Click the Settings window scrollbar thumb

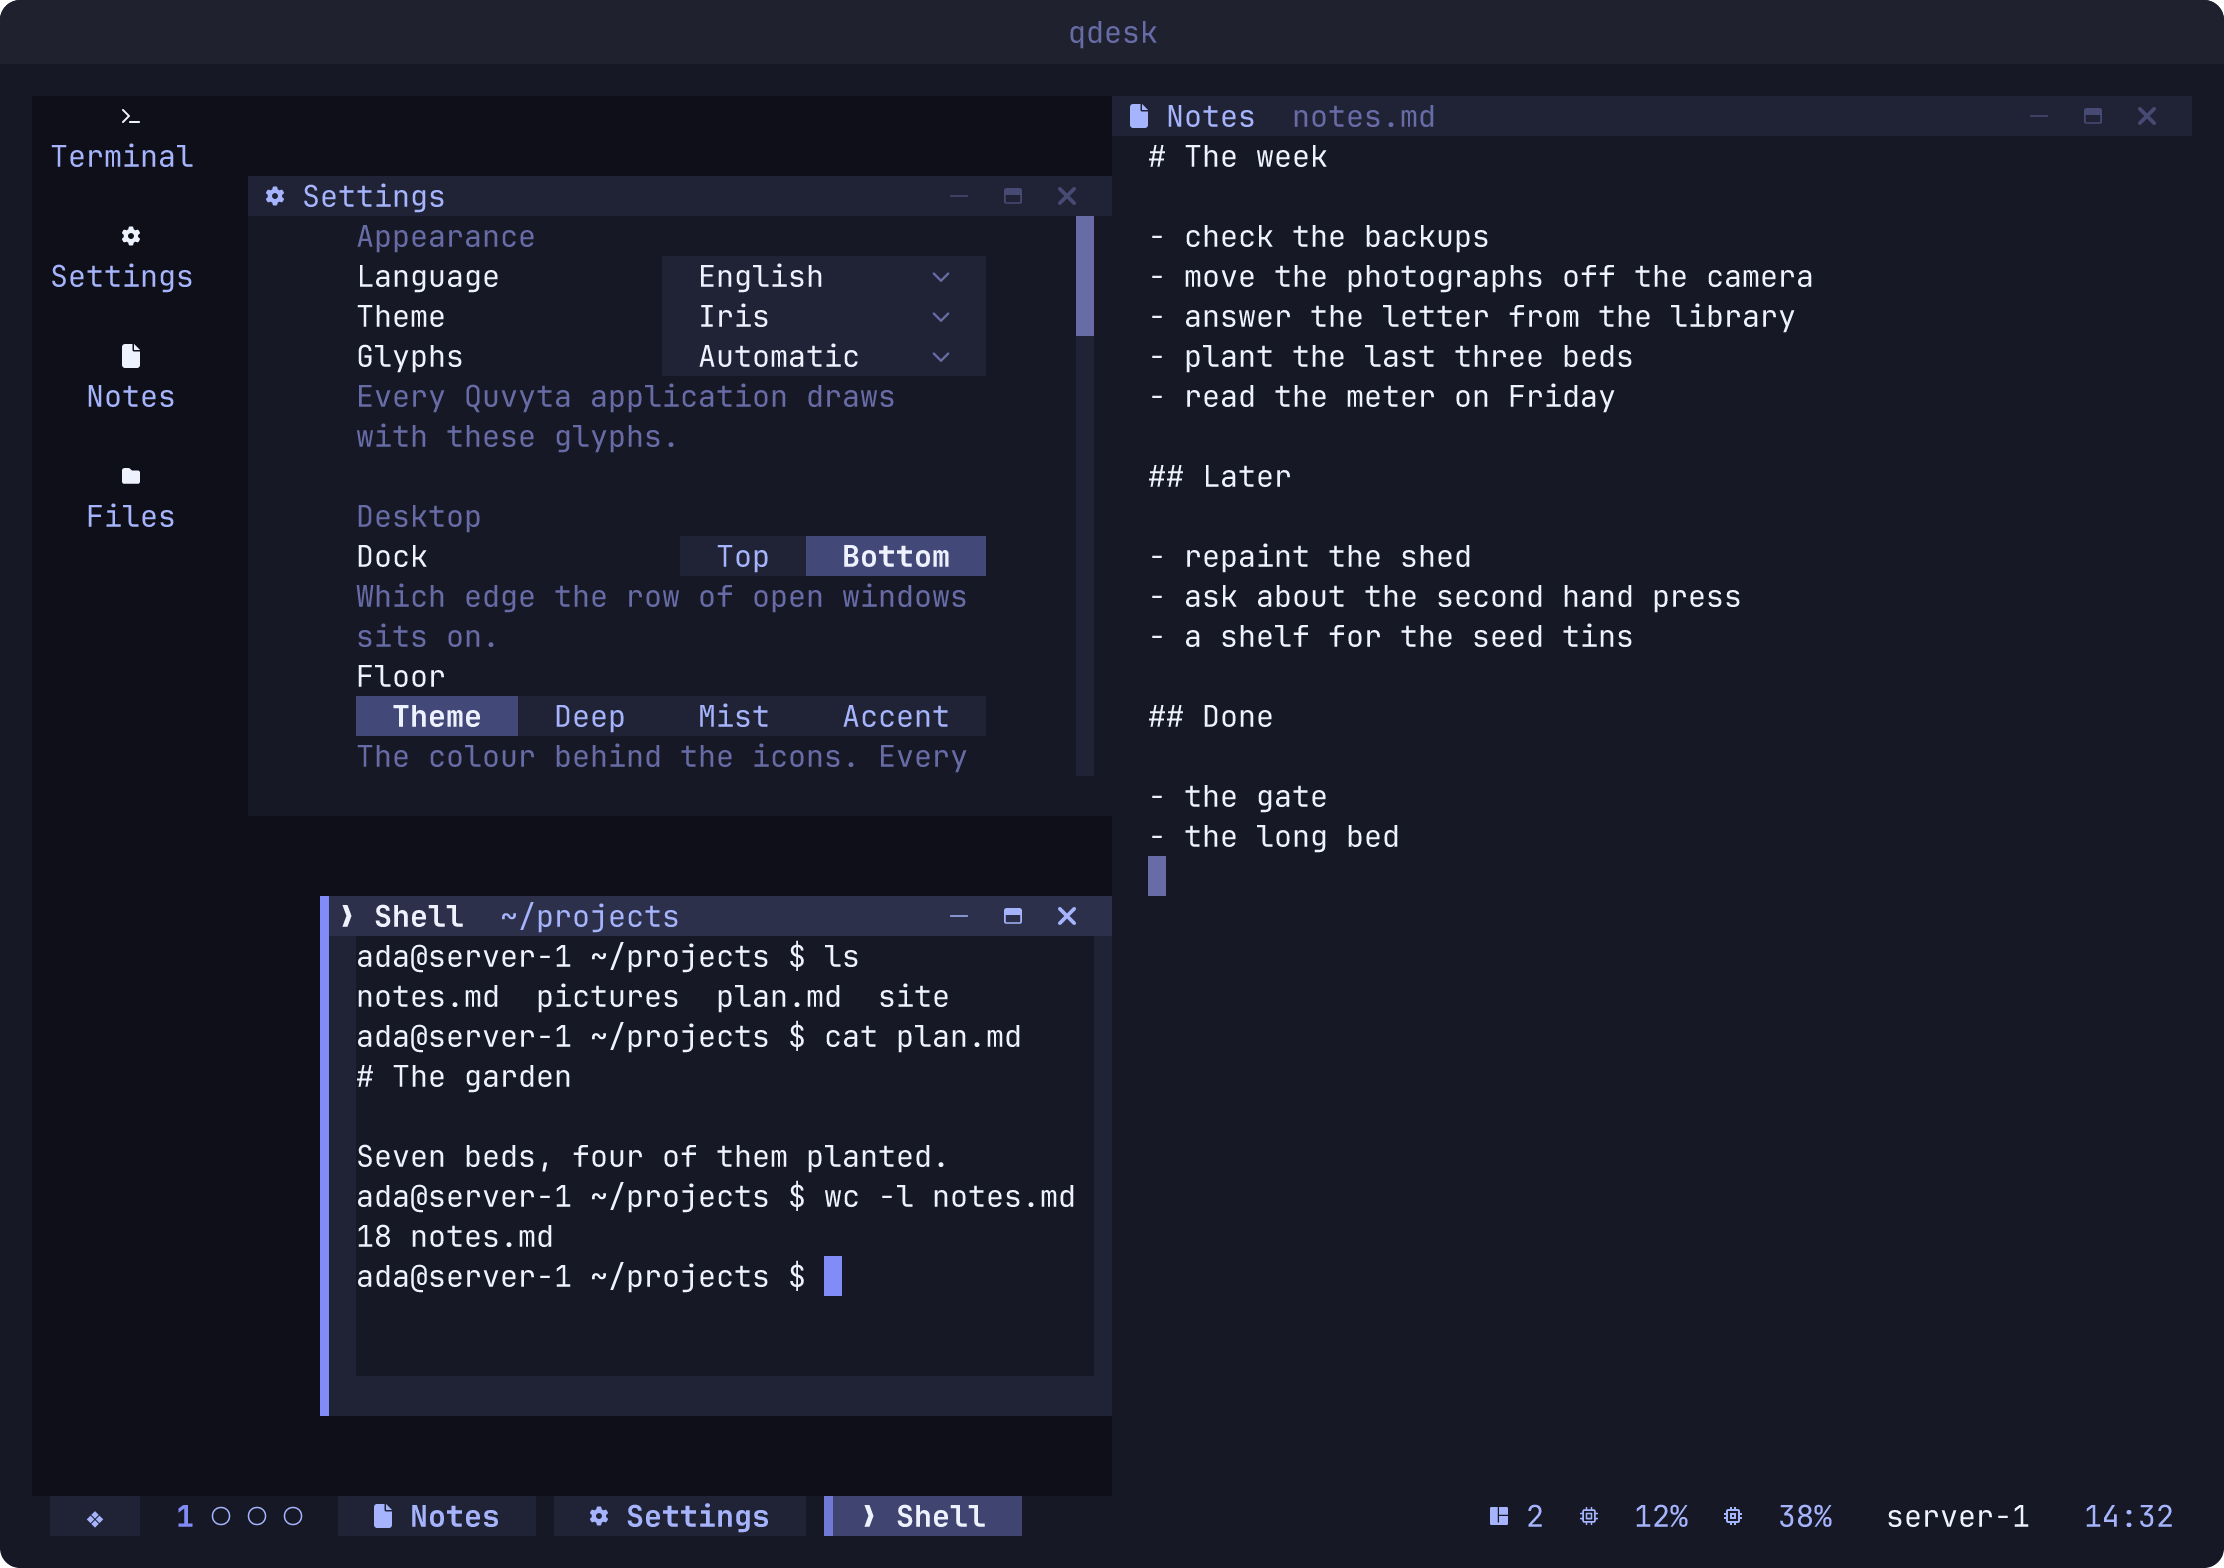pyautogui.click(x=1085, y=277)
